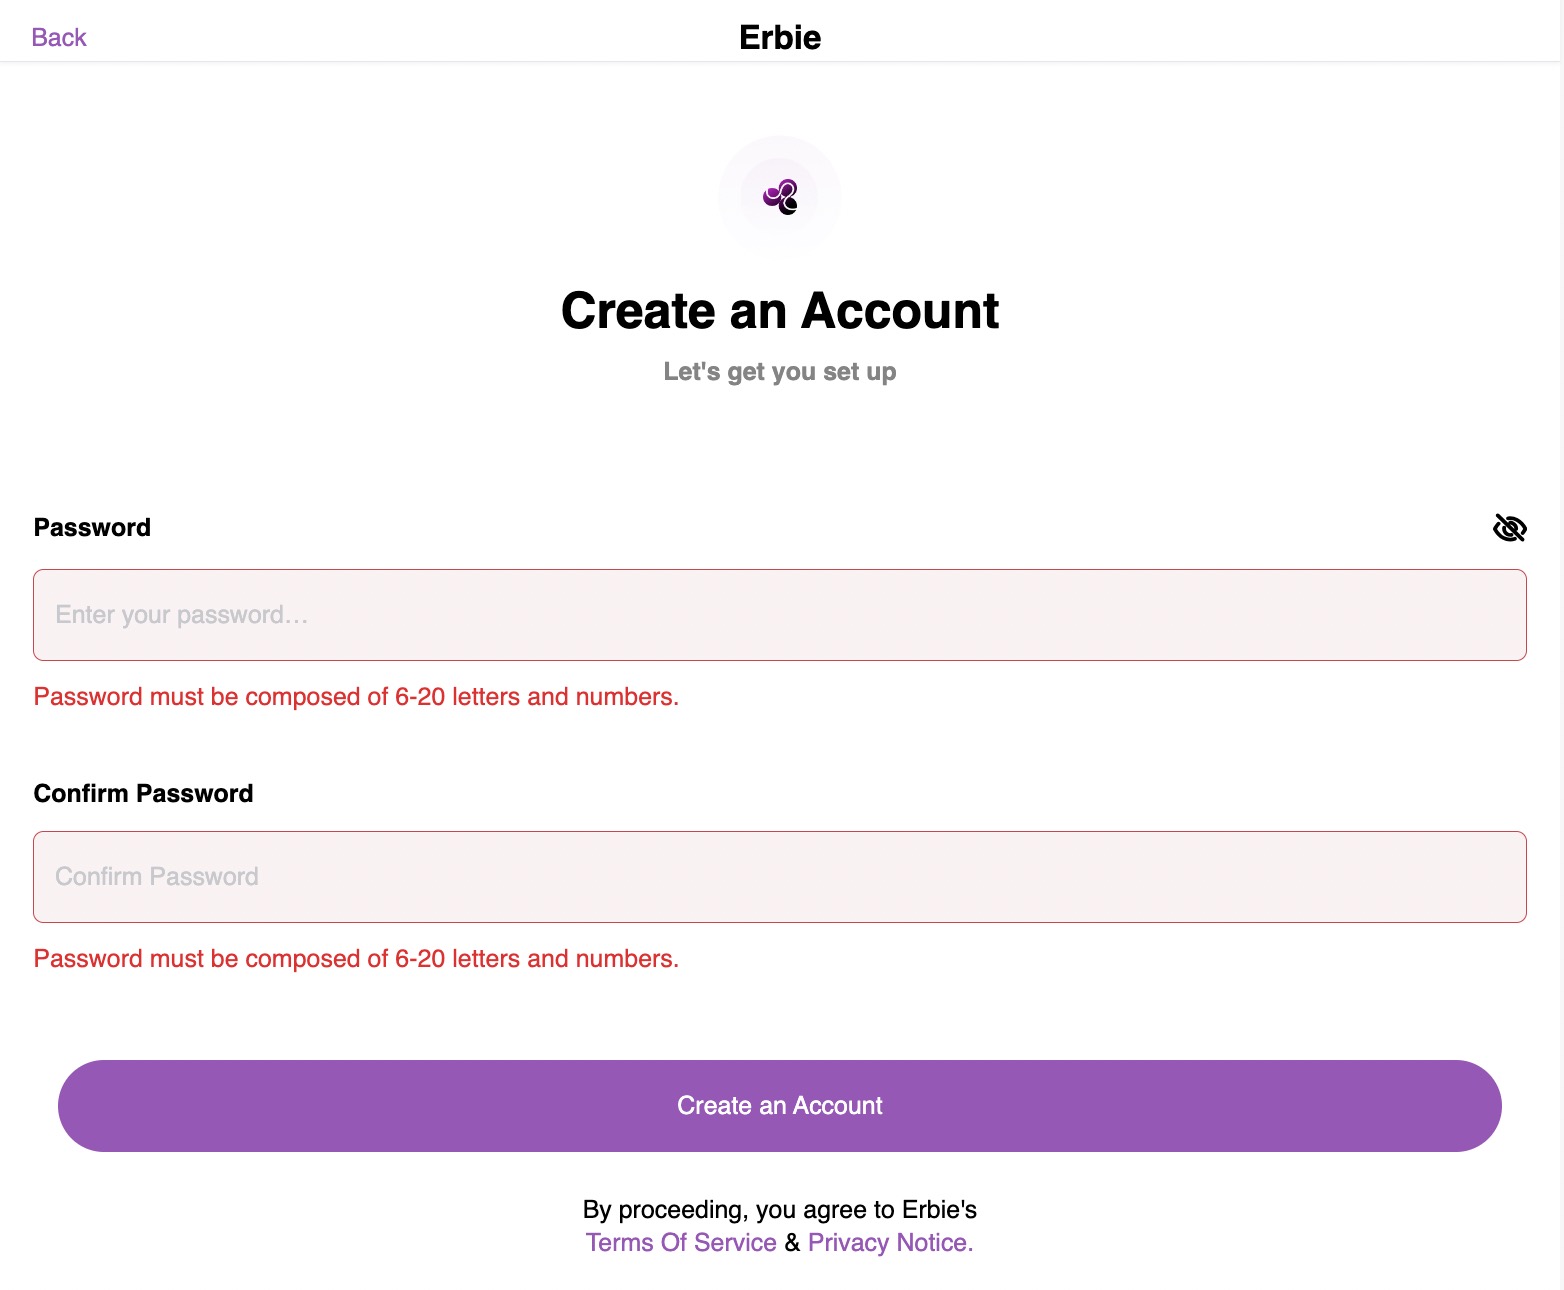
Task: Click the Let's get you set up subtitle
Action: 780,372
